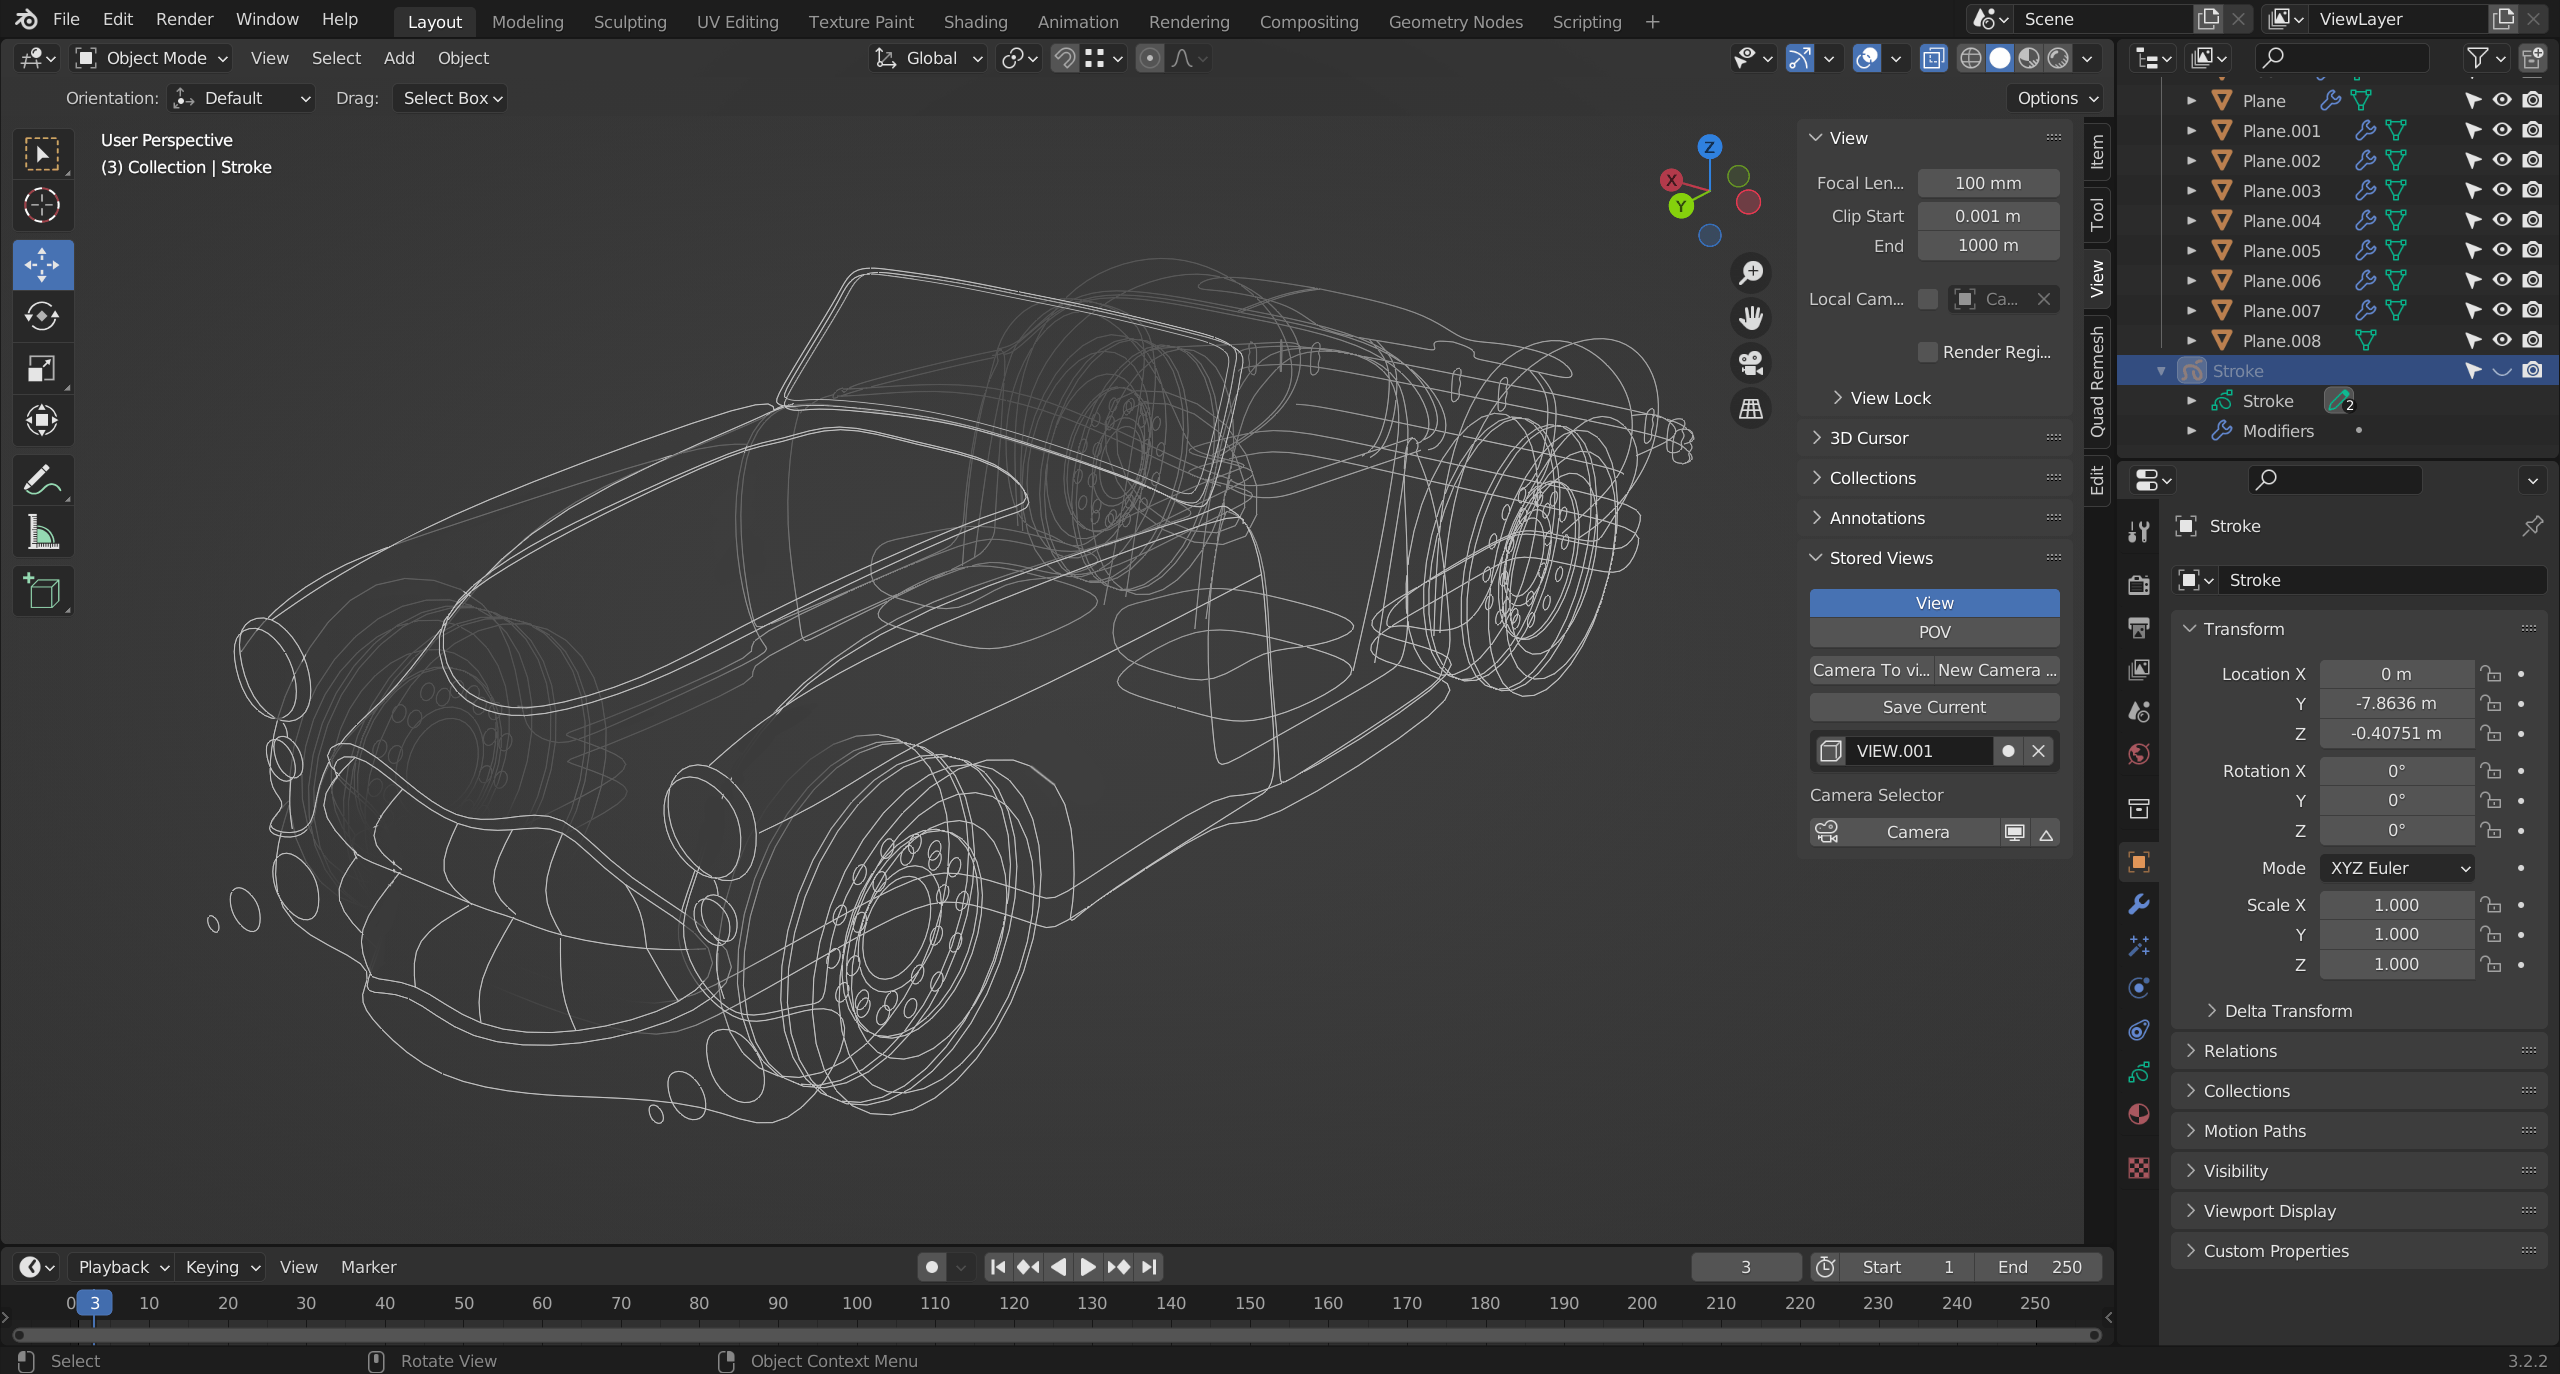Click frame 100 on the timeline ruler
Screen dimensions: 2560x1374
(856, 1303)
